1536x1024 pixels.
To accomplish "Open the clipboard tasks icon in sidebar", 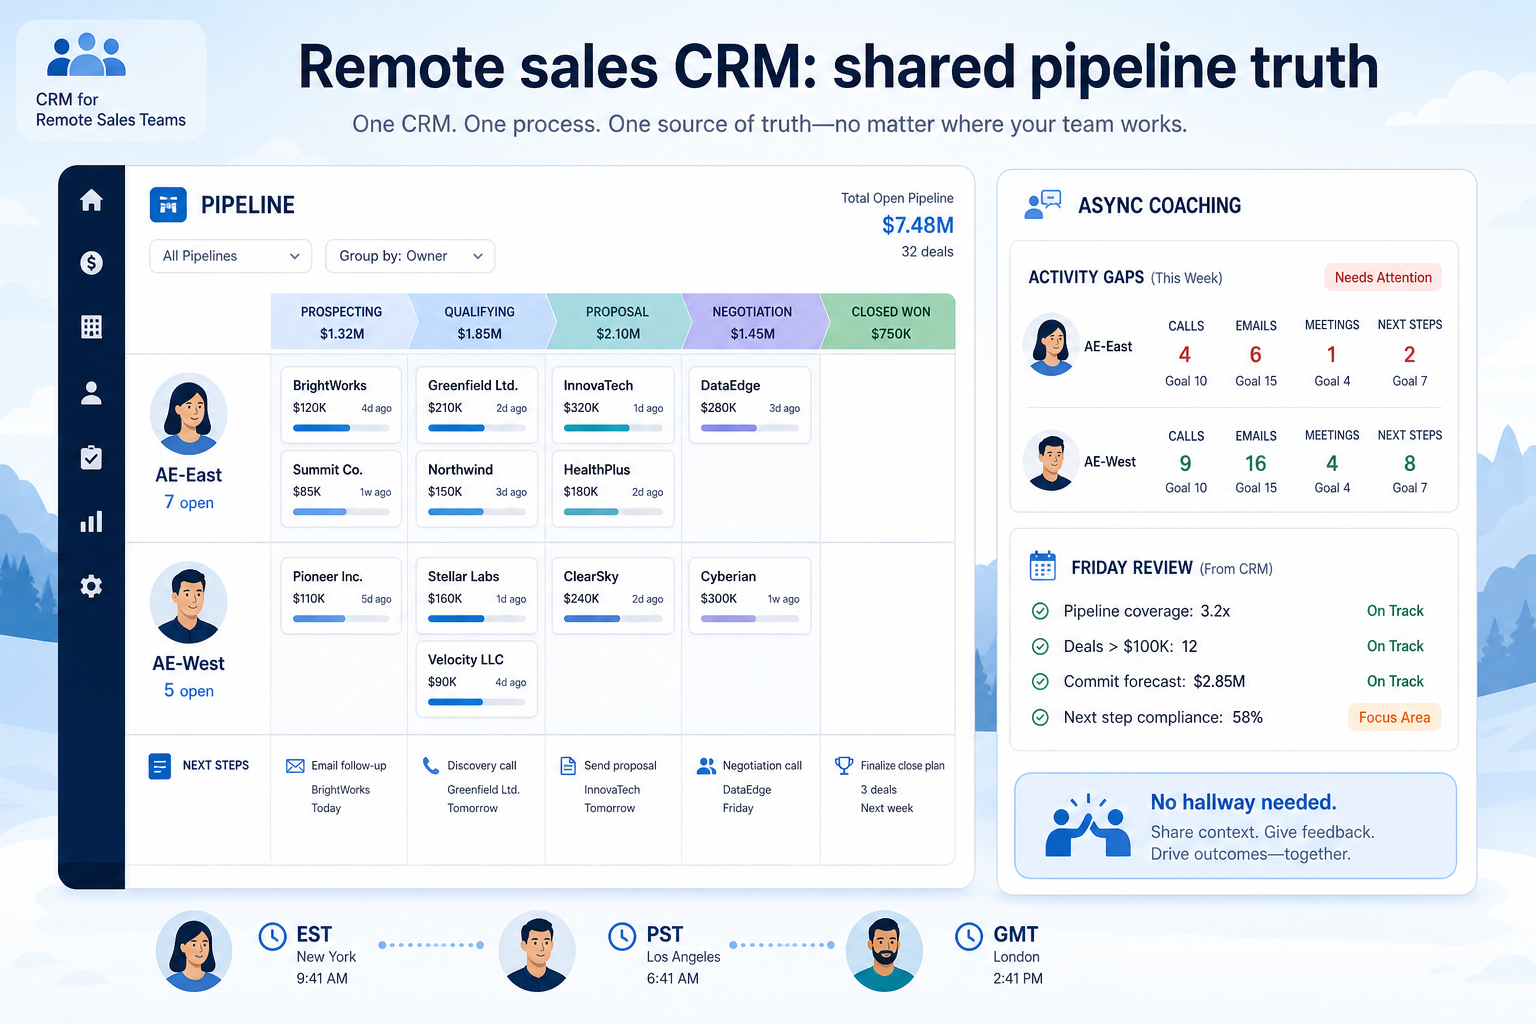I will click(91, 457).
